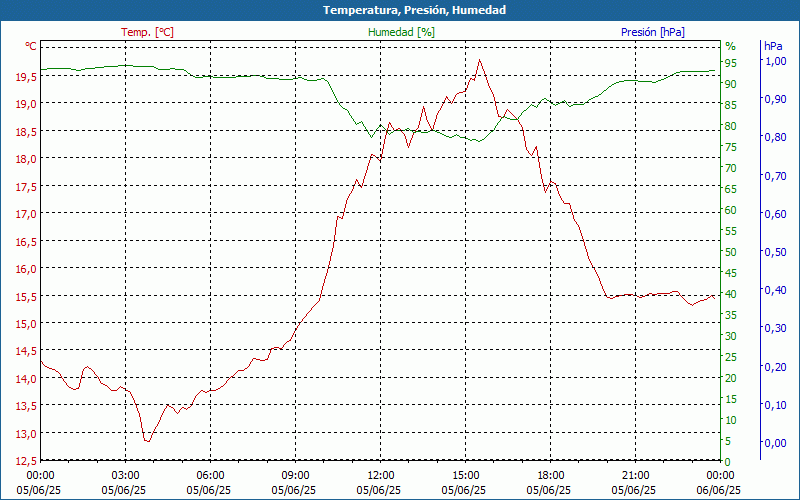The height and width of the screenshot is (500, 800).
Task: Click the 18,0 tick on the temperature axis
Action: click(x=26, y=159)
